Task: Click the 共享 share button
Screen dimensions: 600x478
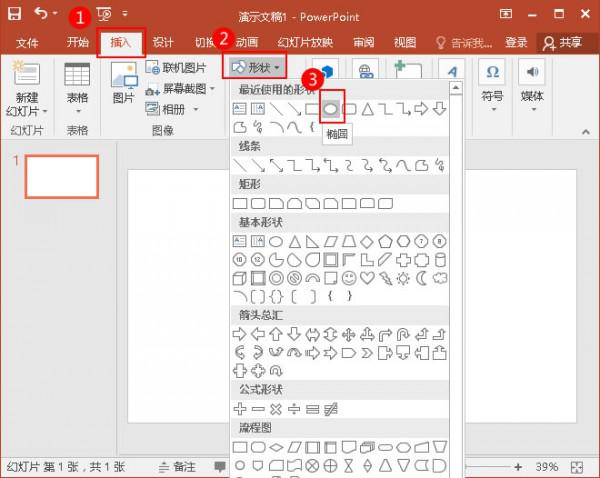Action: point(565,42)
